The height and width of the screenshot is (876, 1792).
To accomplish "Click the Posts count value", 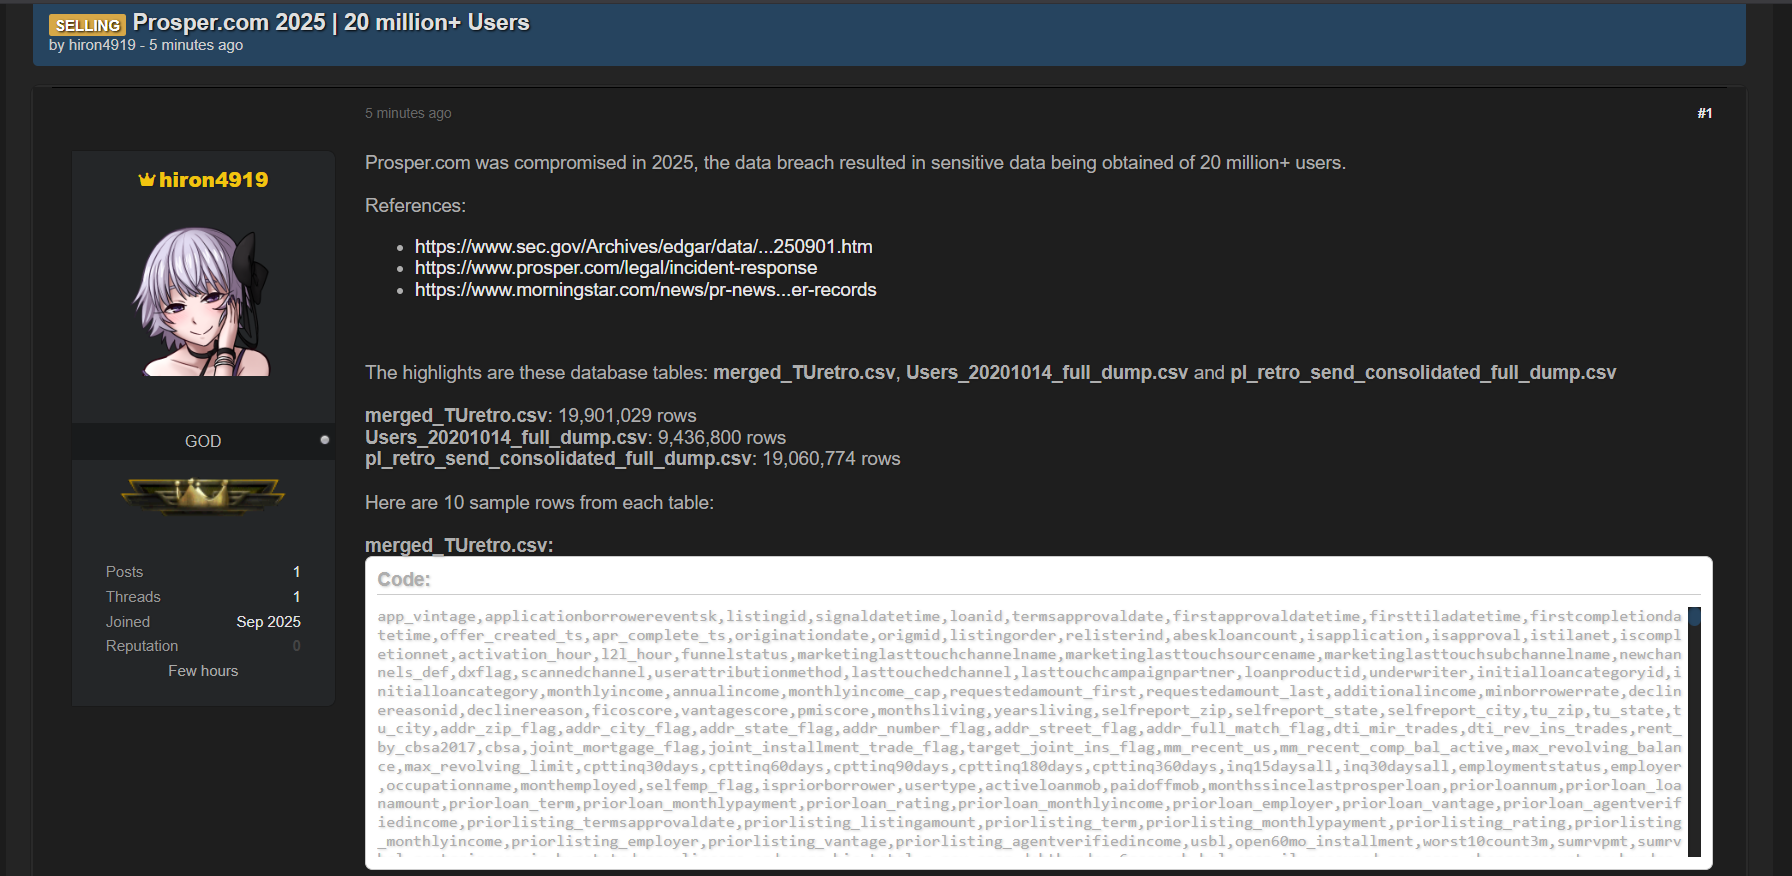I will pos(296,572).
